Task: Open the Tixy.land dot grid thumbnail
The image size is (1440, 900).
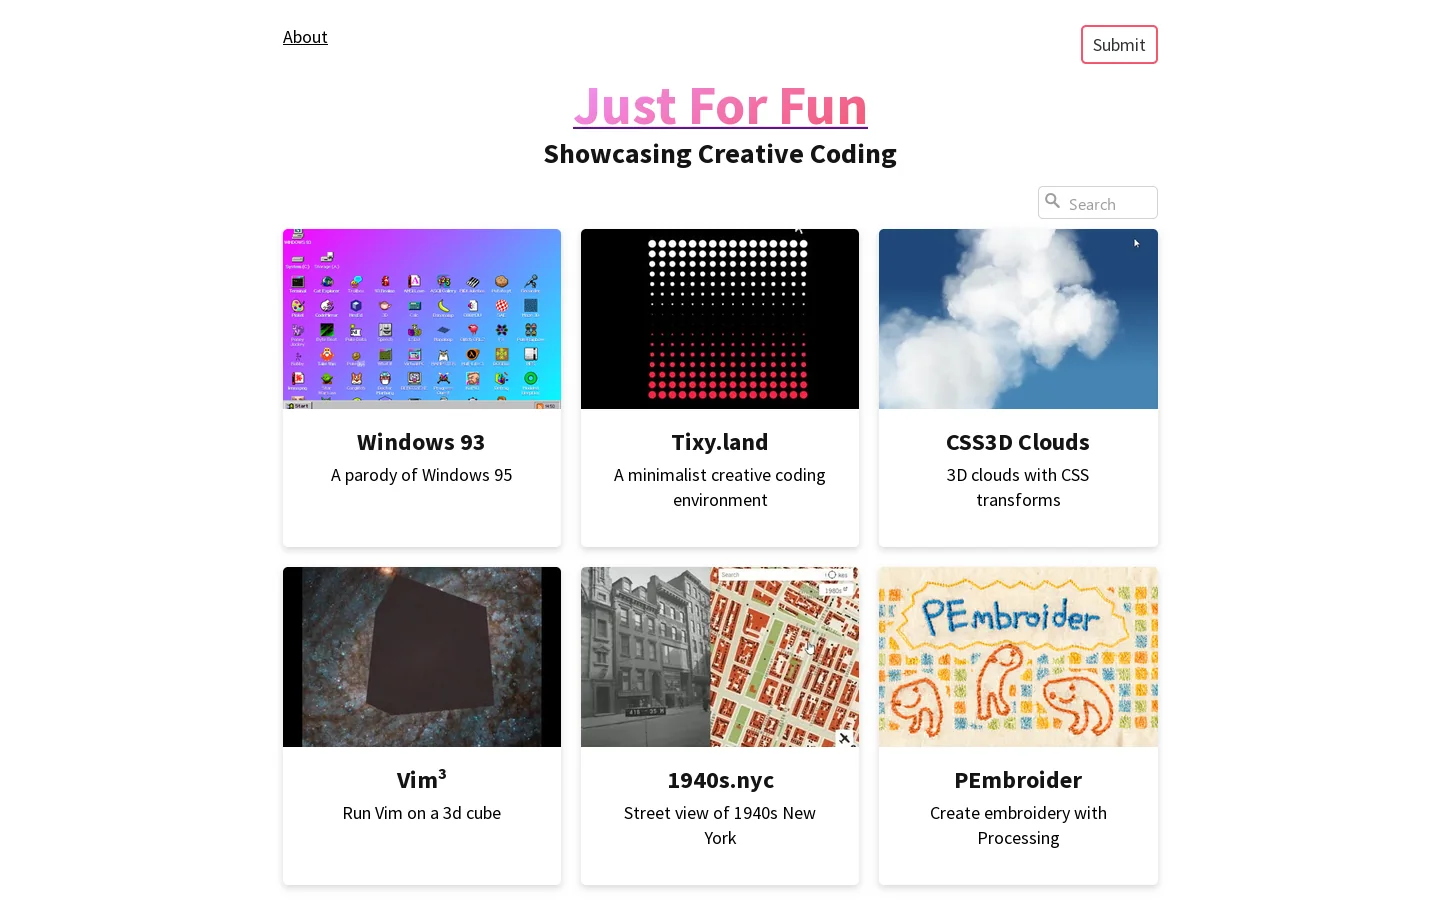Action: coord(720,319)
